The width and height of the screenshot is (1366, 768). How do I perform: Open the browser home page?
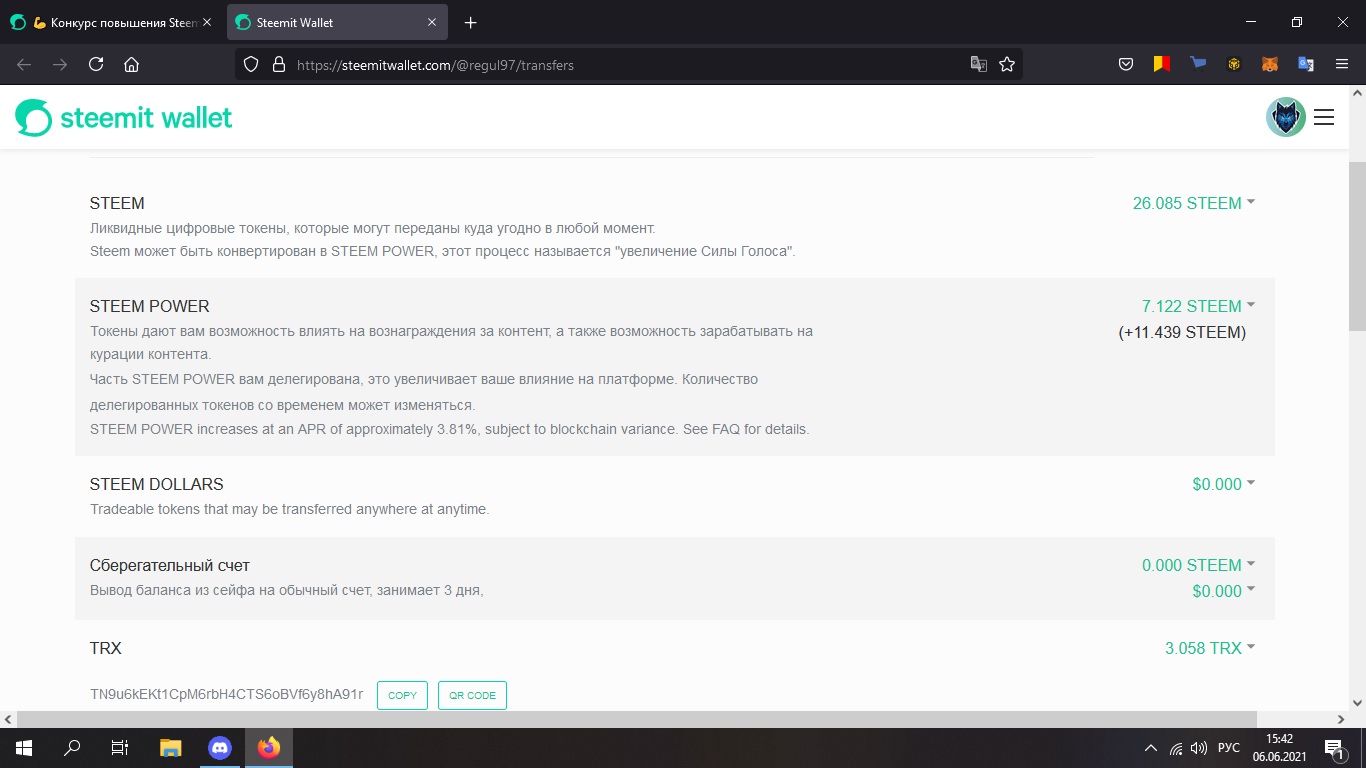tap(131, 64)
